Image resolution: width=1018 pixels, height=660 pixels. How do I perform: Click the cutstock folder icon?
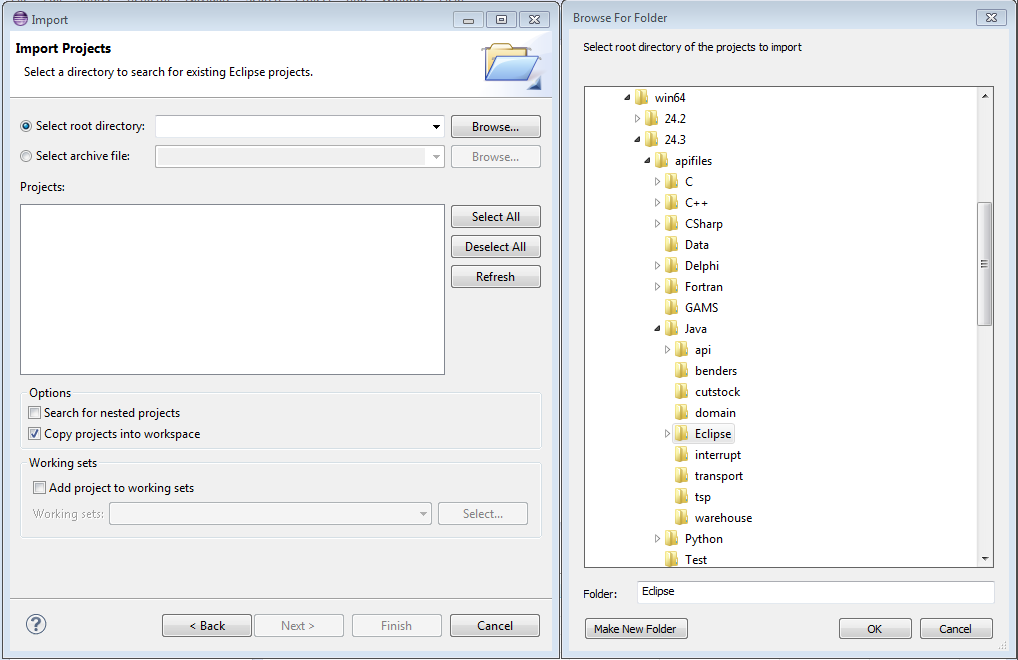coord(682,392)
